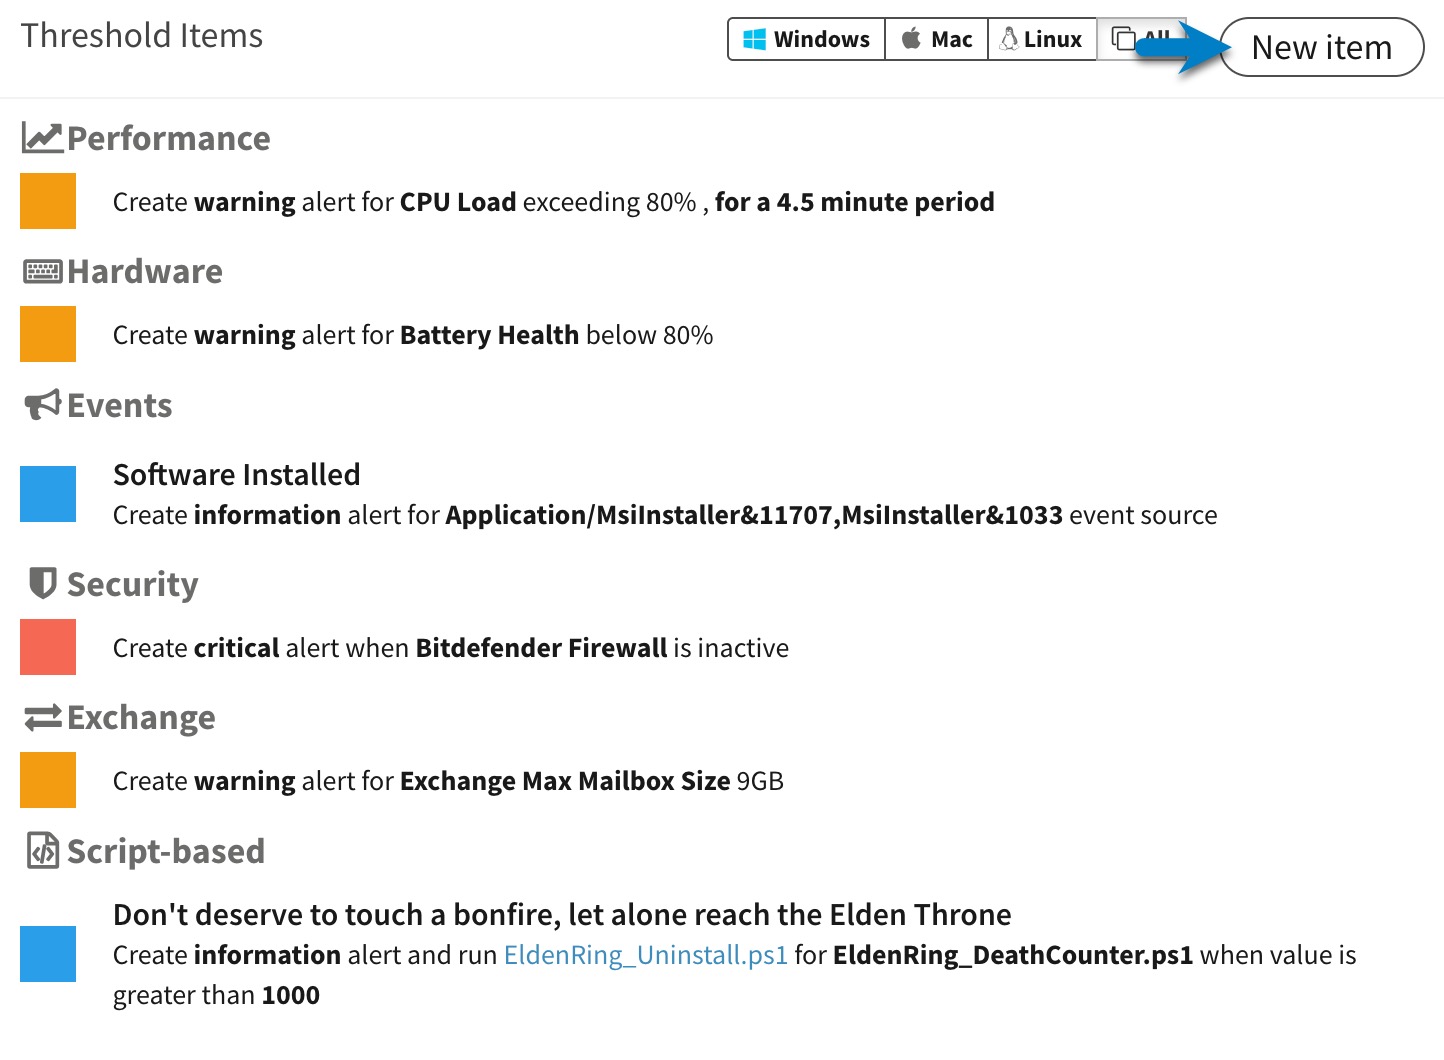Screen dimensions: 1444x1060
Task: Select the orange Exchange Mailbox Size swatch
Action: 48,780
